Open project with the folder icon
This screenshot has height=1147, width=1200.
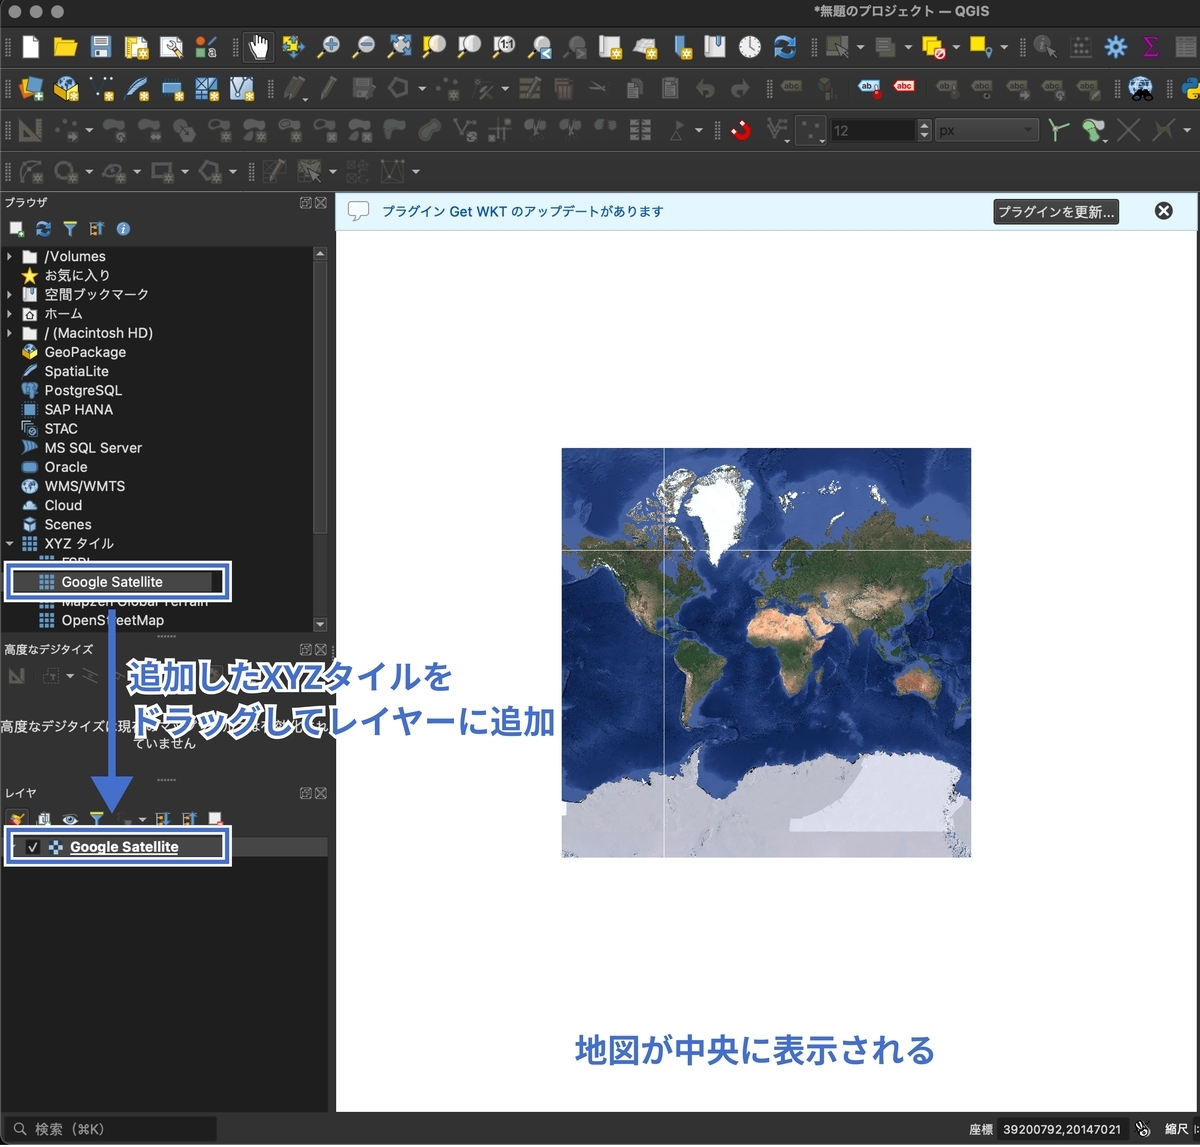tap(66, 46)
